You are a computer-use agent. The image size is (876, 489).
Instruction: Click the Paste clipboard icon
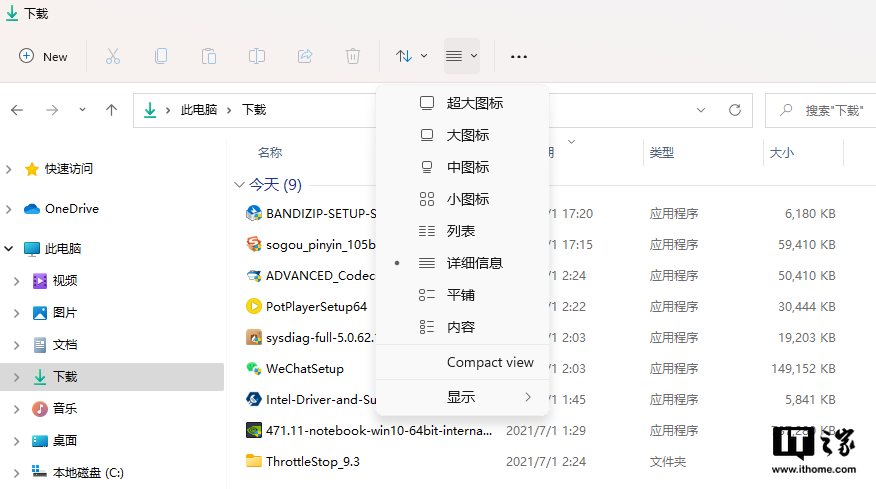(209, 57)
